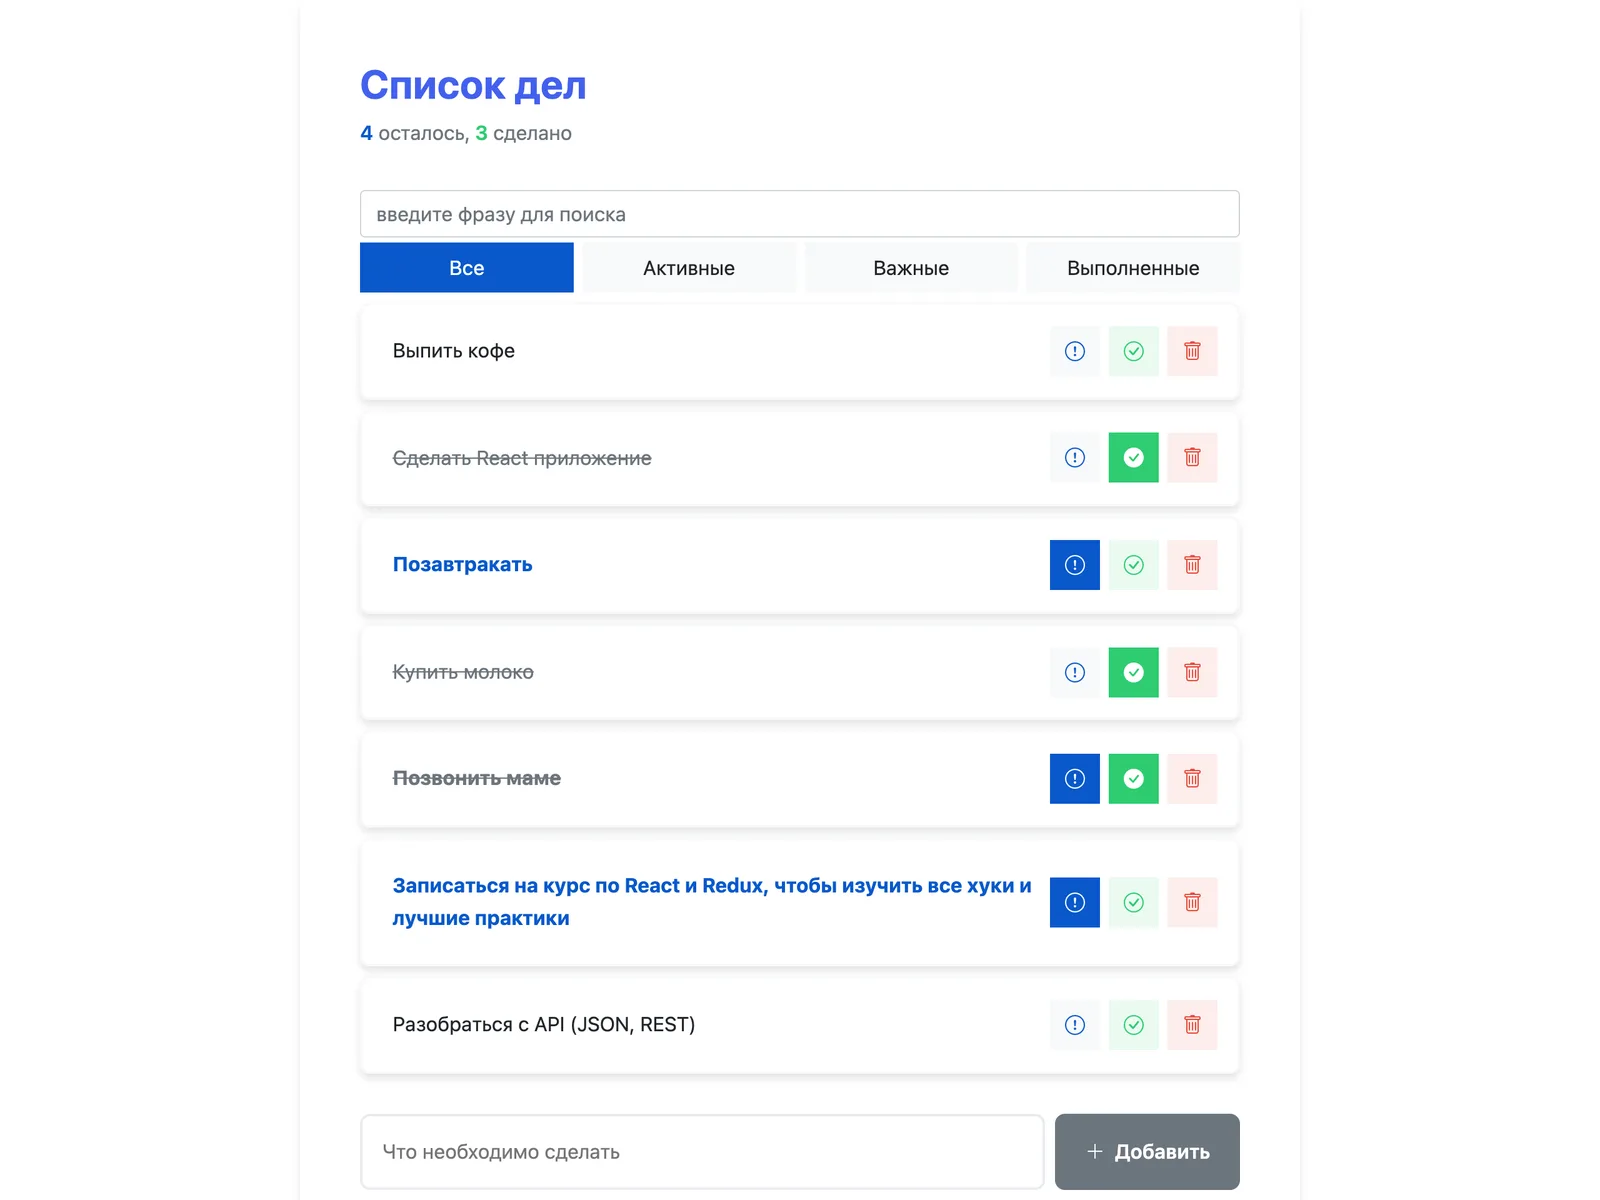
Task: Delete 'Сделать React приложение' task
Action: coord(1192,457)
